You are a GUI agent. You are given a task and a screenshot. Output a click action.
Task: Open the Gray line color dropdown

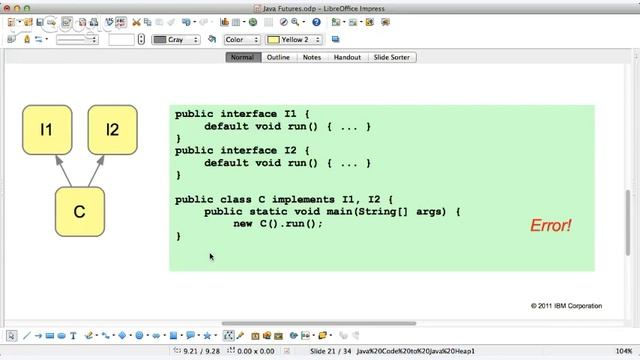pyautogui.click(x=176, y=40)
